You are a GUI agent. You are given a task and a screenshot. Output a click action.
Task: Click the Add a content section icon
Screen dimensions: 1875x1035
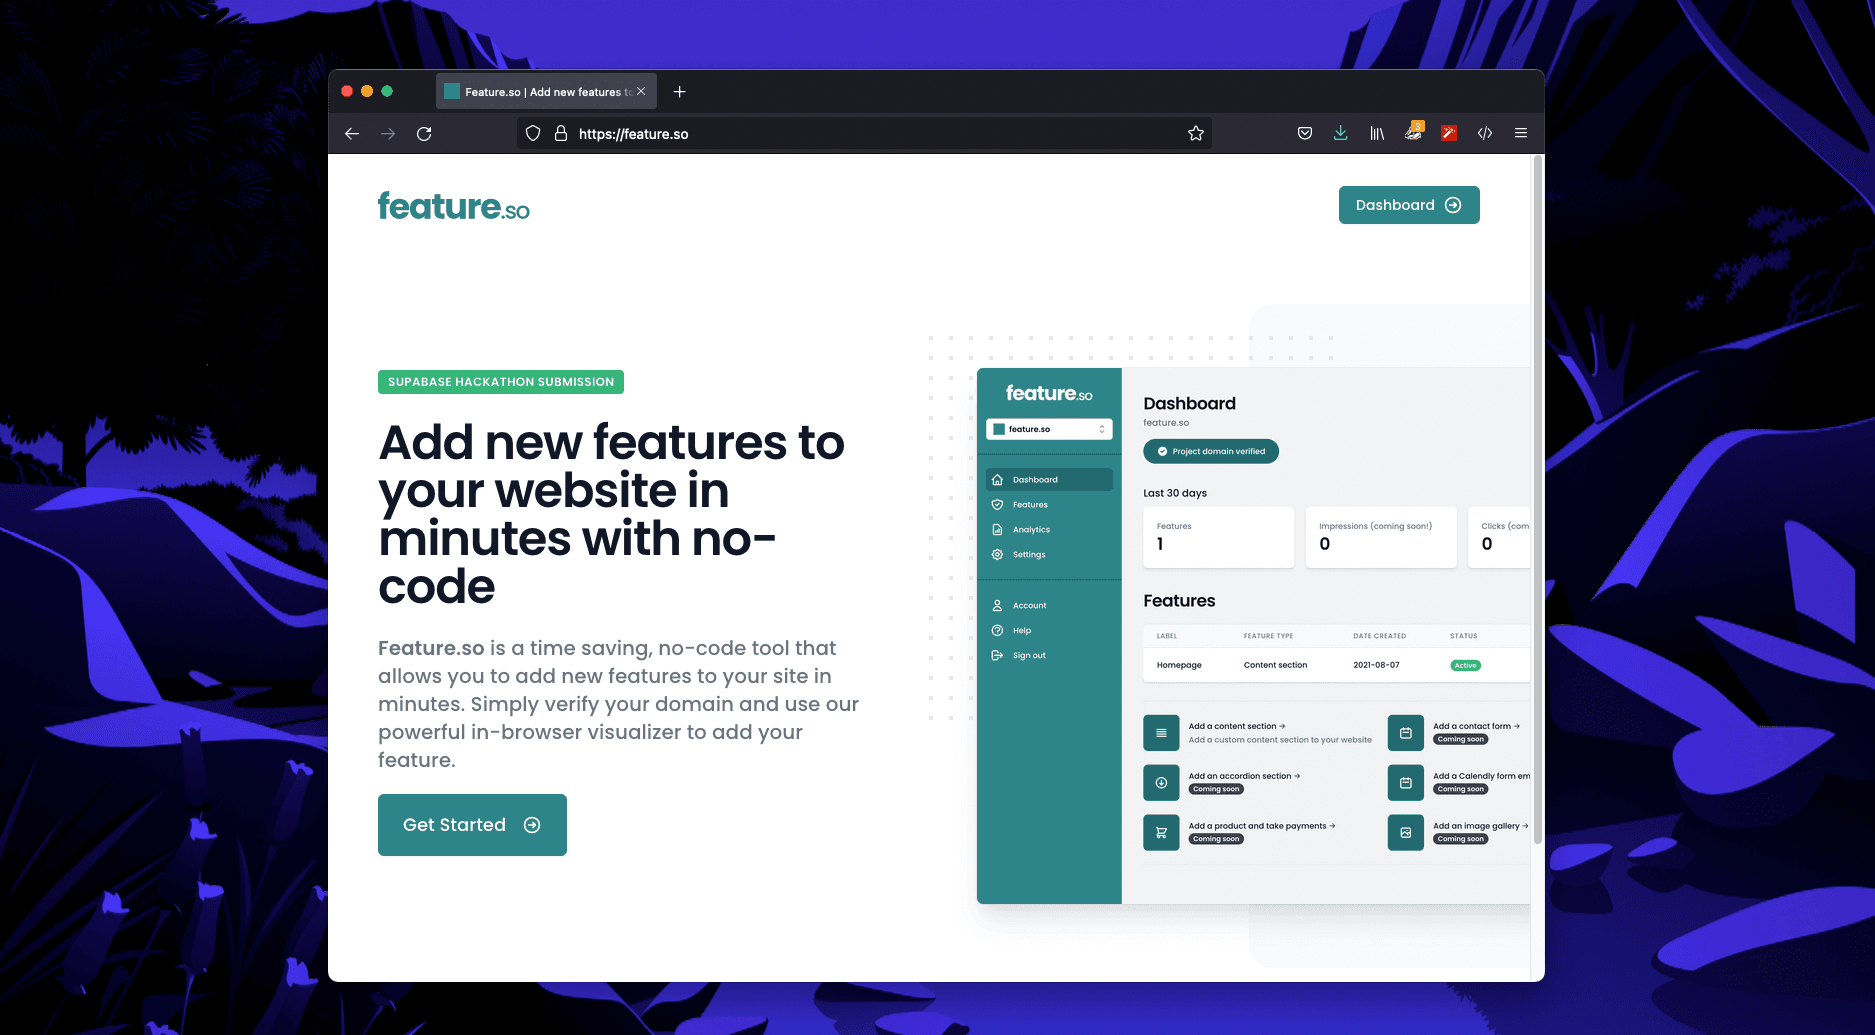1161,733
